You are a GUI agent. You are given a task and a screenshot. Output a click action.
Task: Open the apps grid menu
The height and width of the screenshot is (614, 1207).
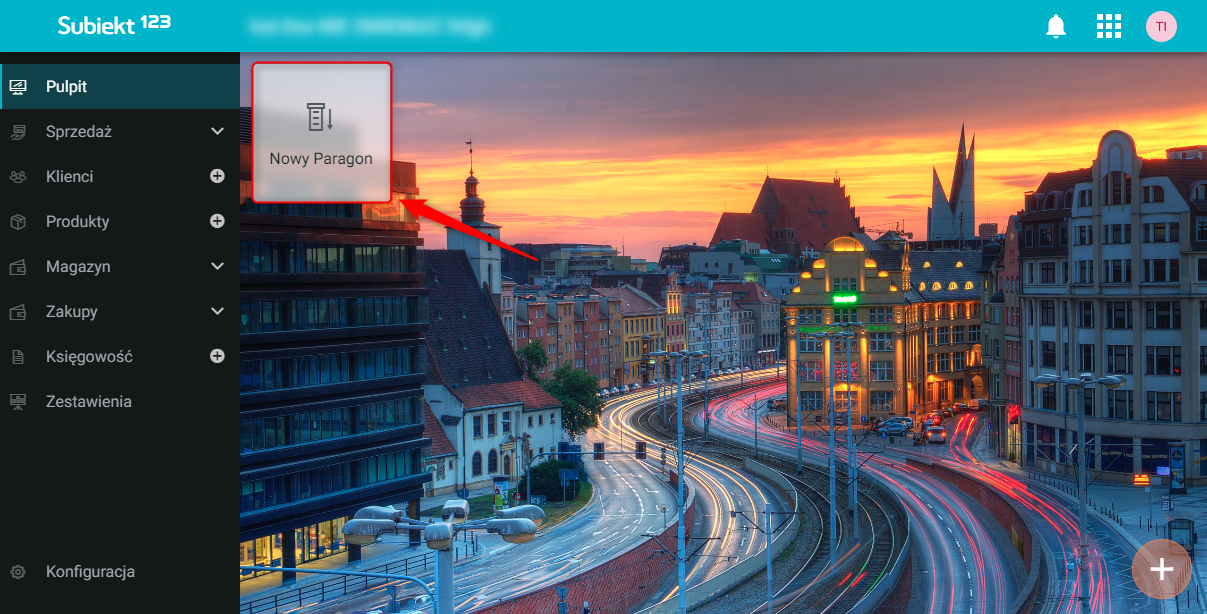[x=1109, y=26]
